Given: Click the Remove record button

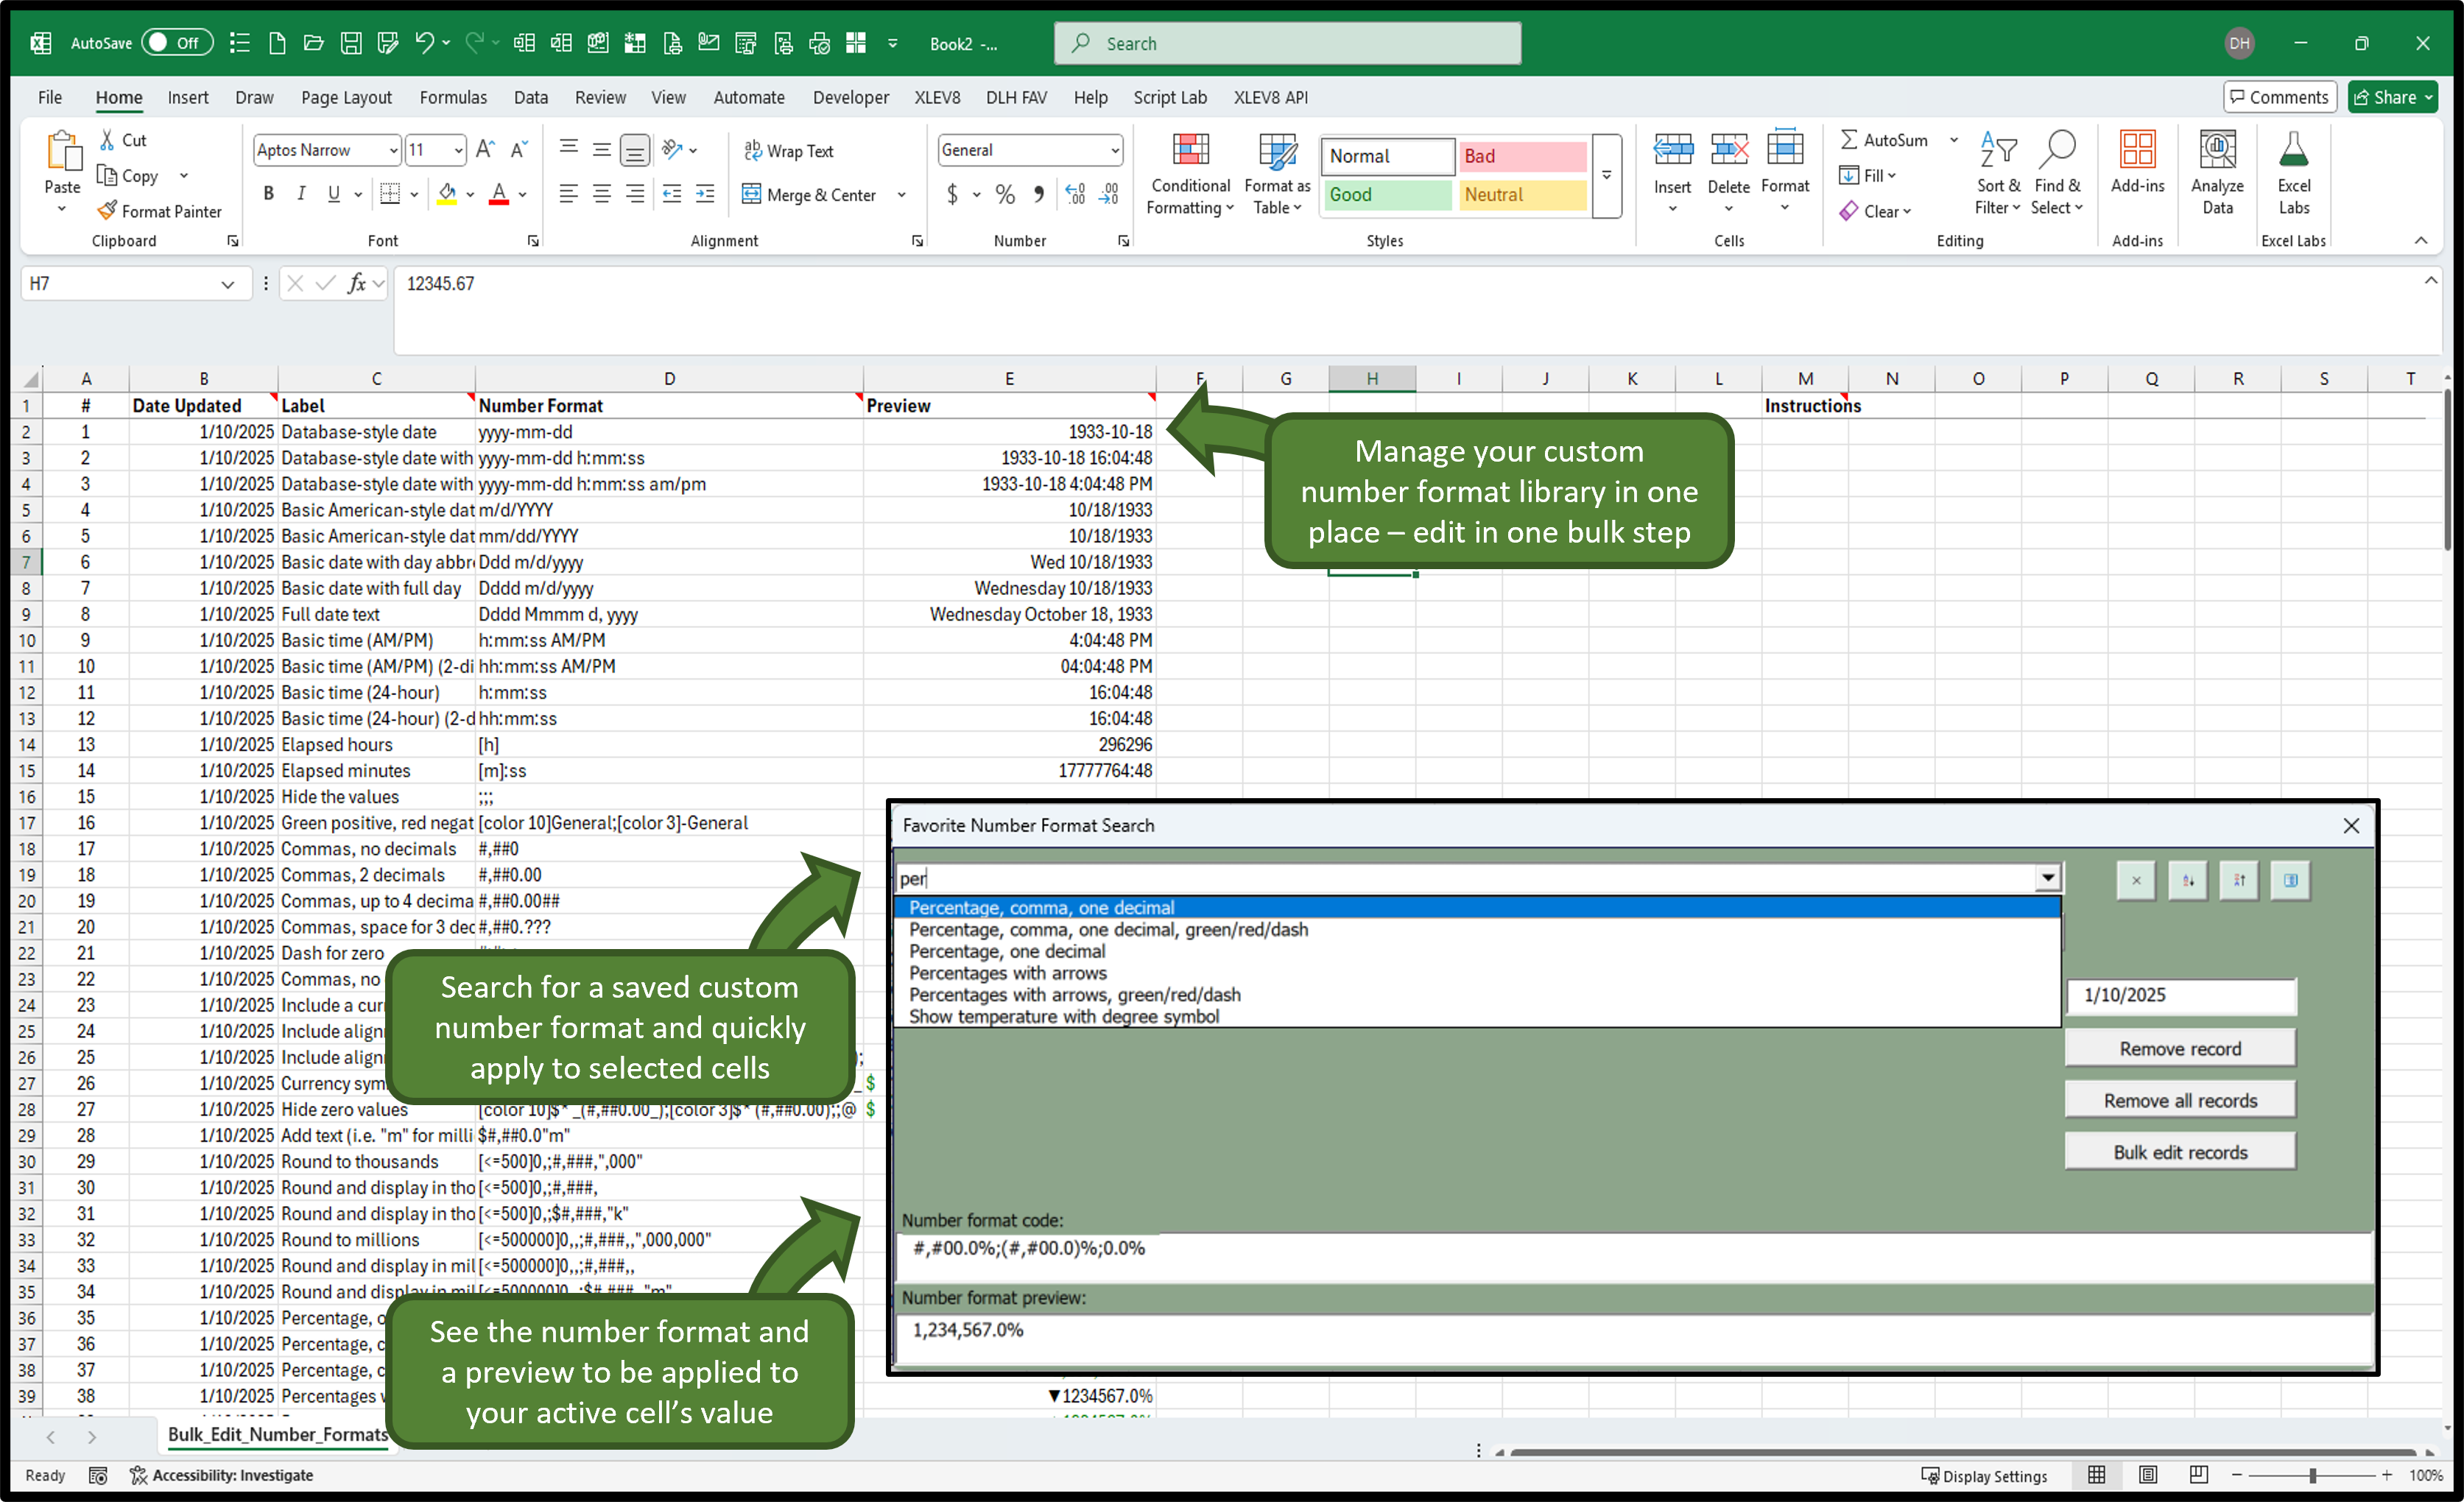Looking at the screenshot, I should click(x=2179, y=1048).
